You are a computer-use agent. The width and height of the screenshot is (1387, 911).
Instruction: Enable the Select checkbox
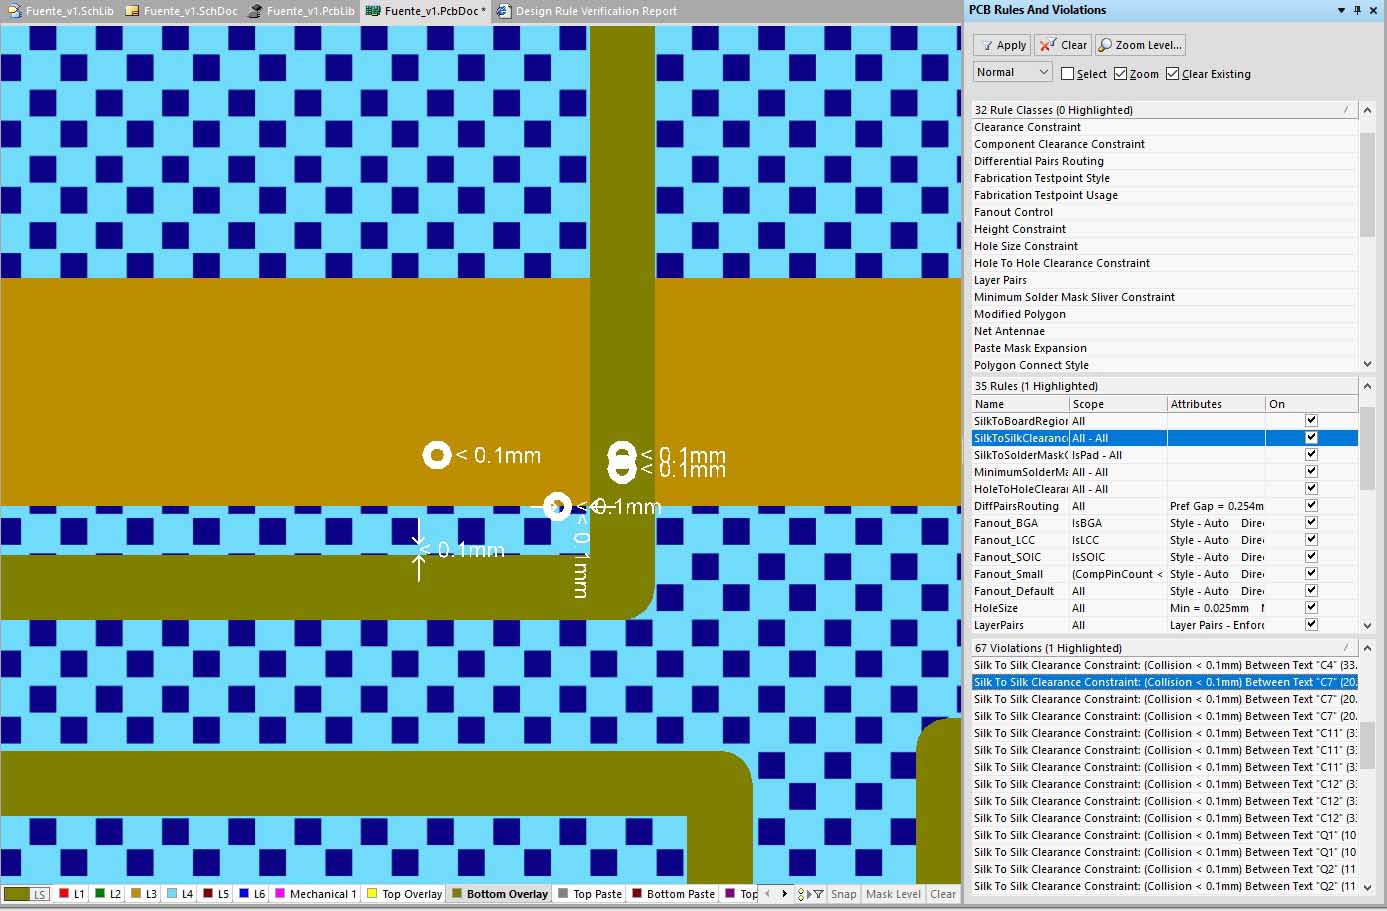click(x=1067, y=73)
